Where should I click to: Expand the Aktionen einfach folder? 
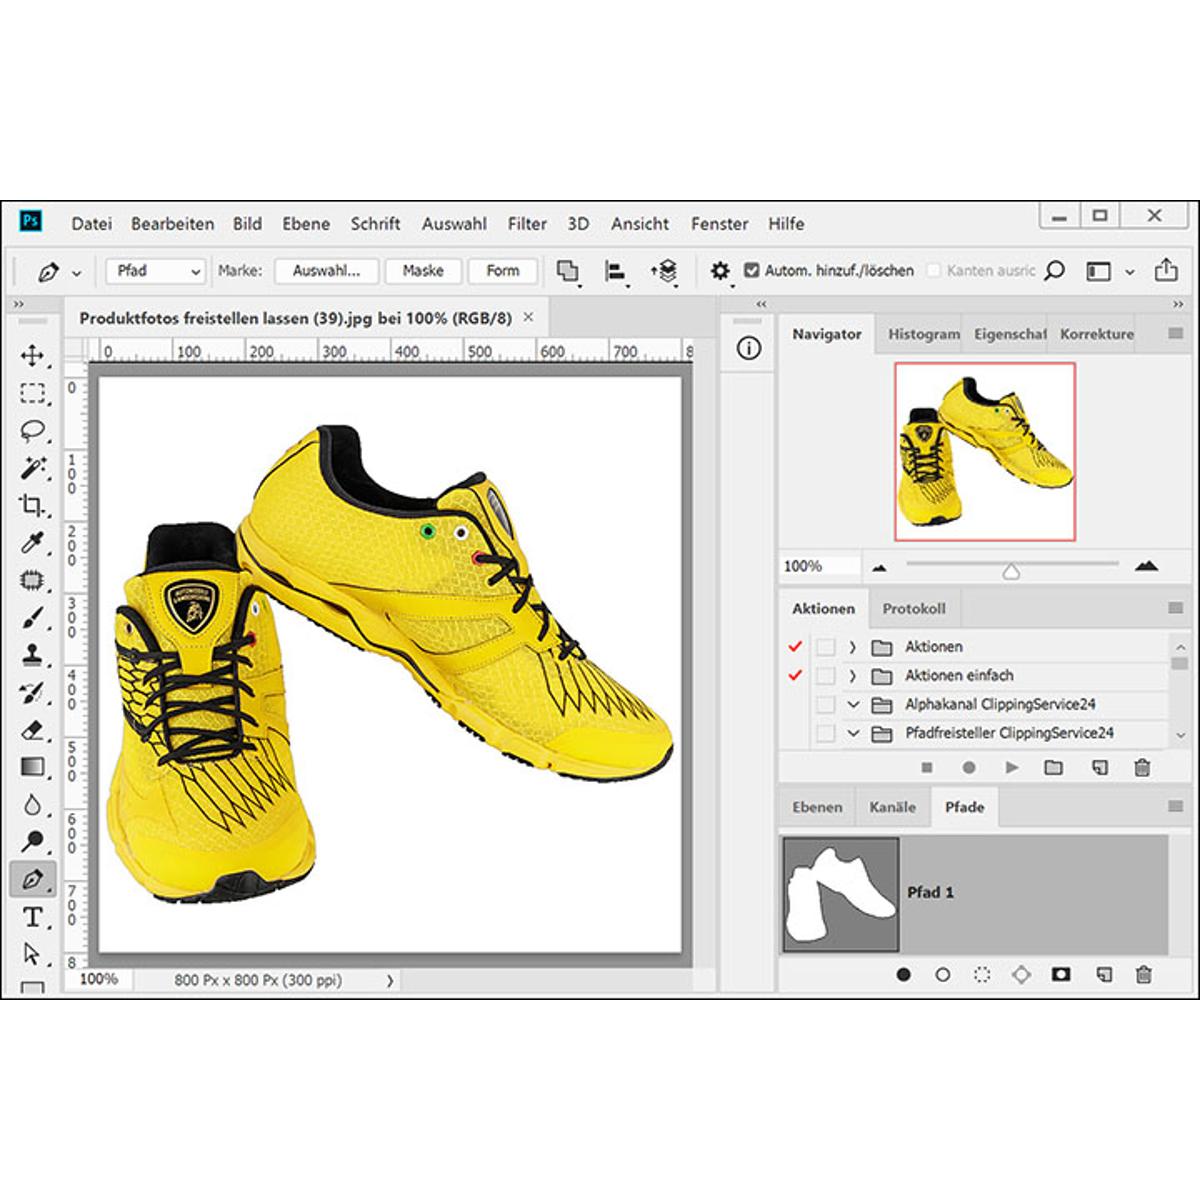(852, 676)
